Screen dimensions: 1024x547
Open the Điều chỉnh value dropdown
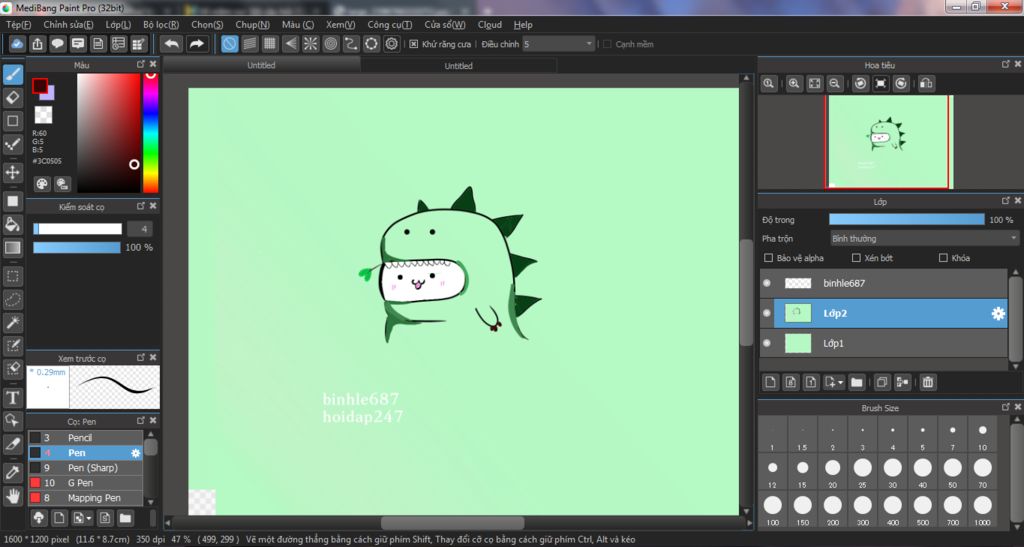(x=558, y=44)
